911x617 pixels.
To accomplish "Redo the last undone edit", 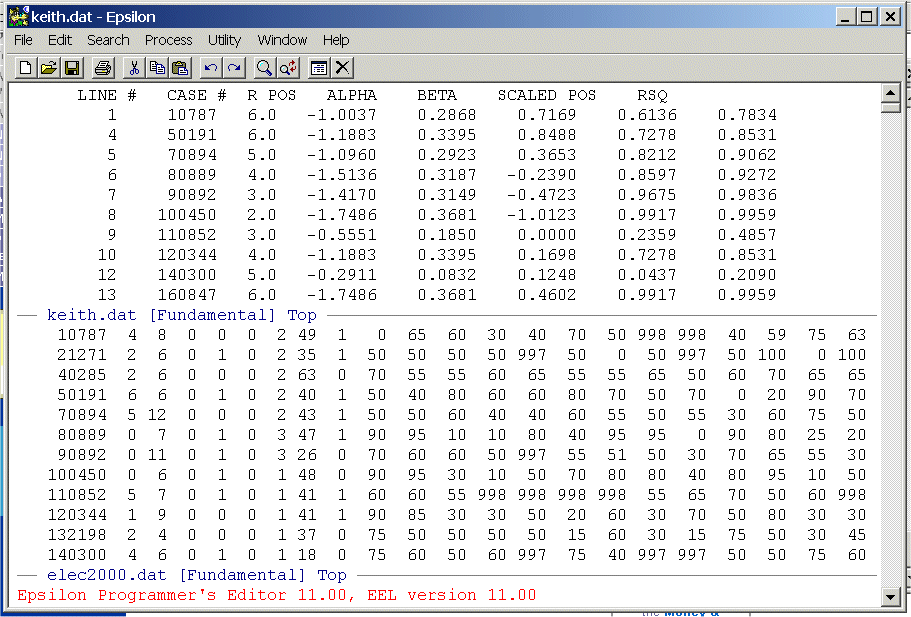I will point(234,68).
